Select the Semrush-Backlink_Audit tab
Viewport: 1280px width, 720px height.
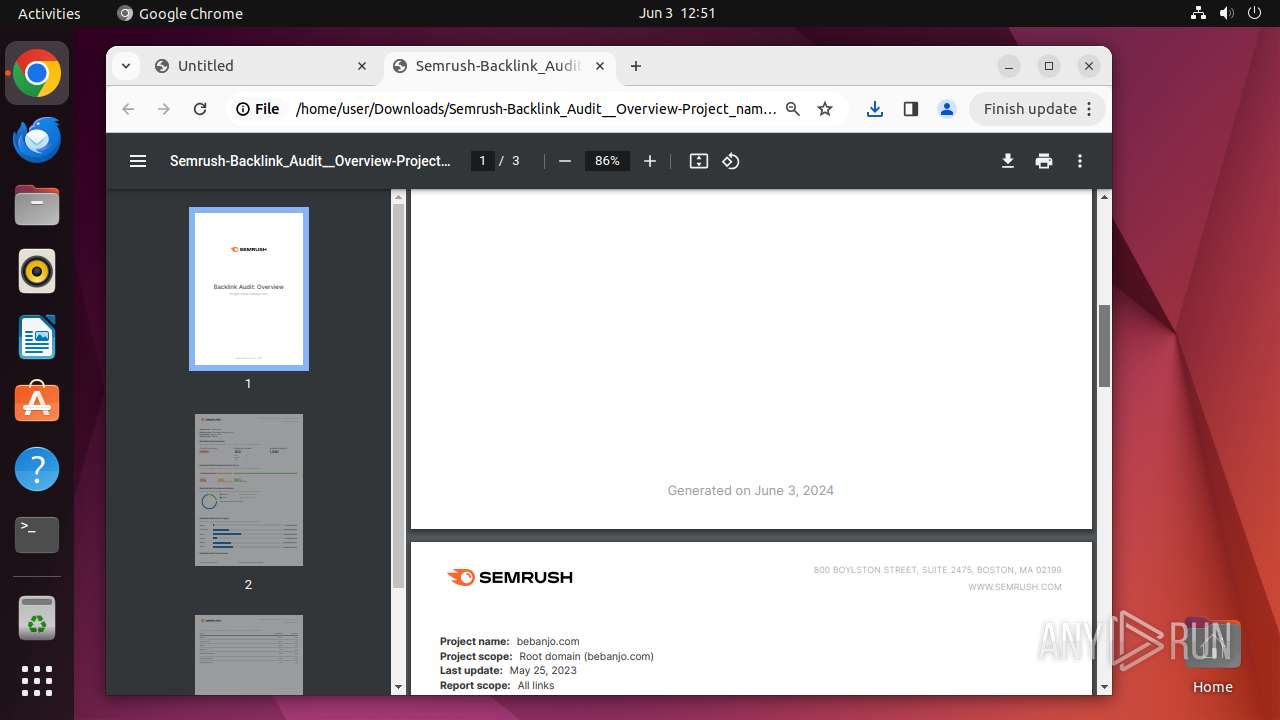click(x=499, y=66)
